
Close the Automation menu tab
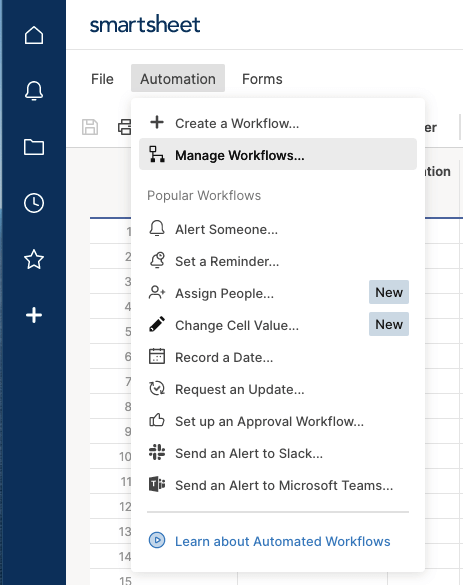178,78
